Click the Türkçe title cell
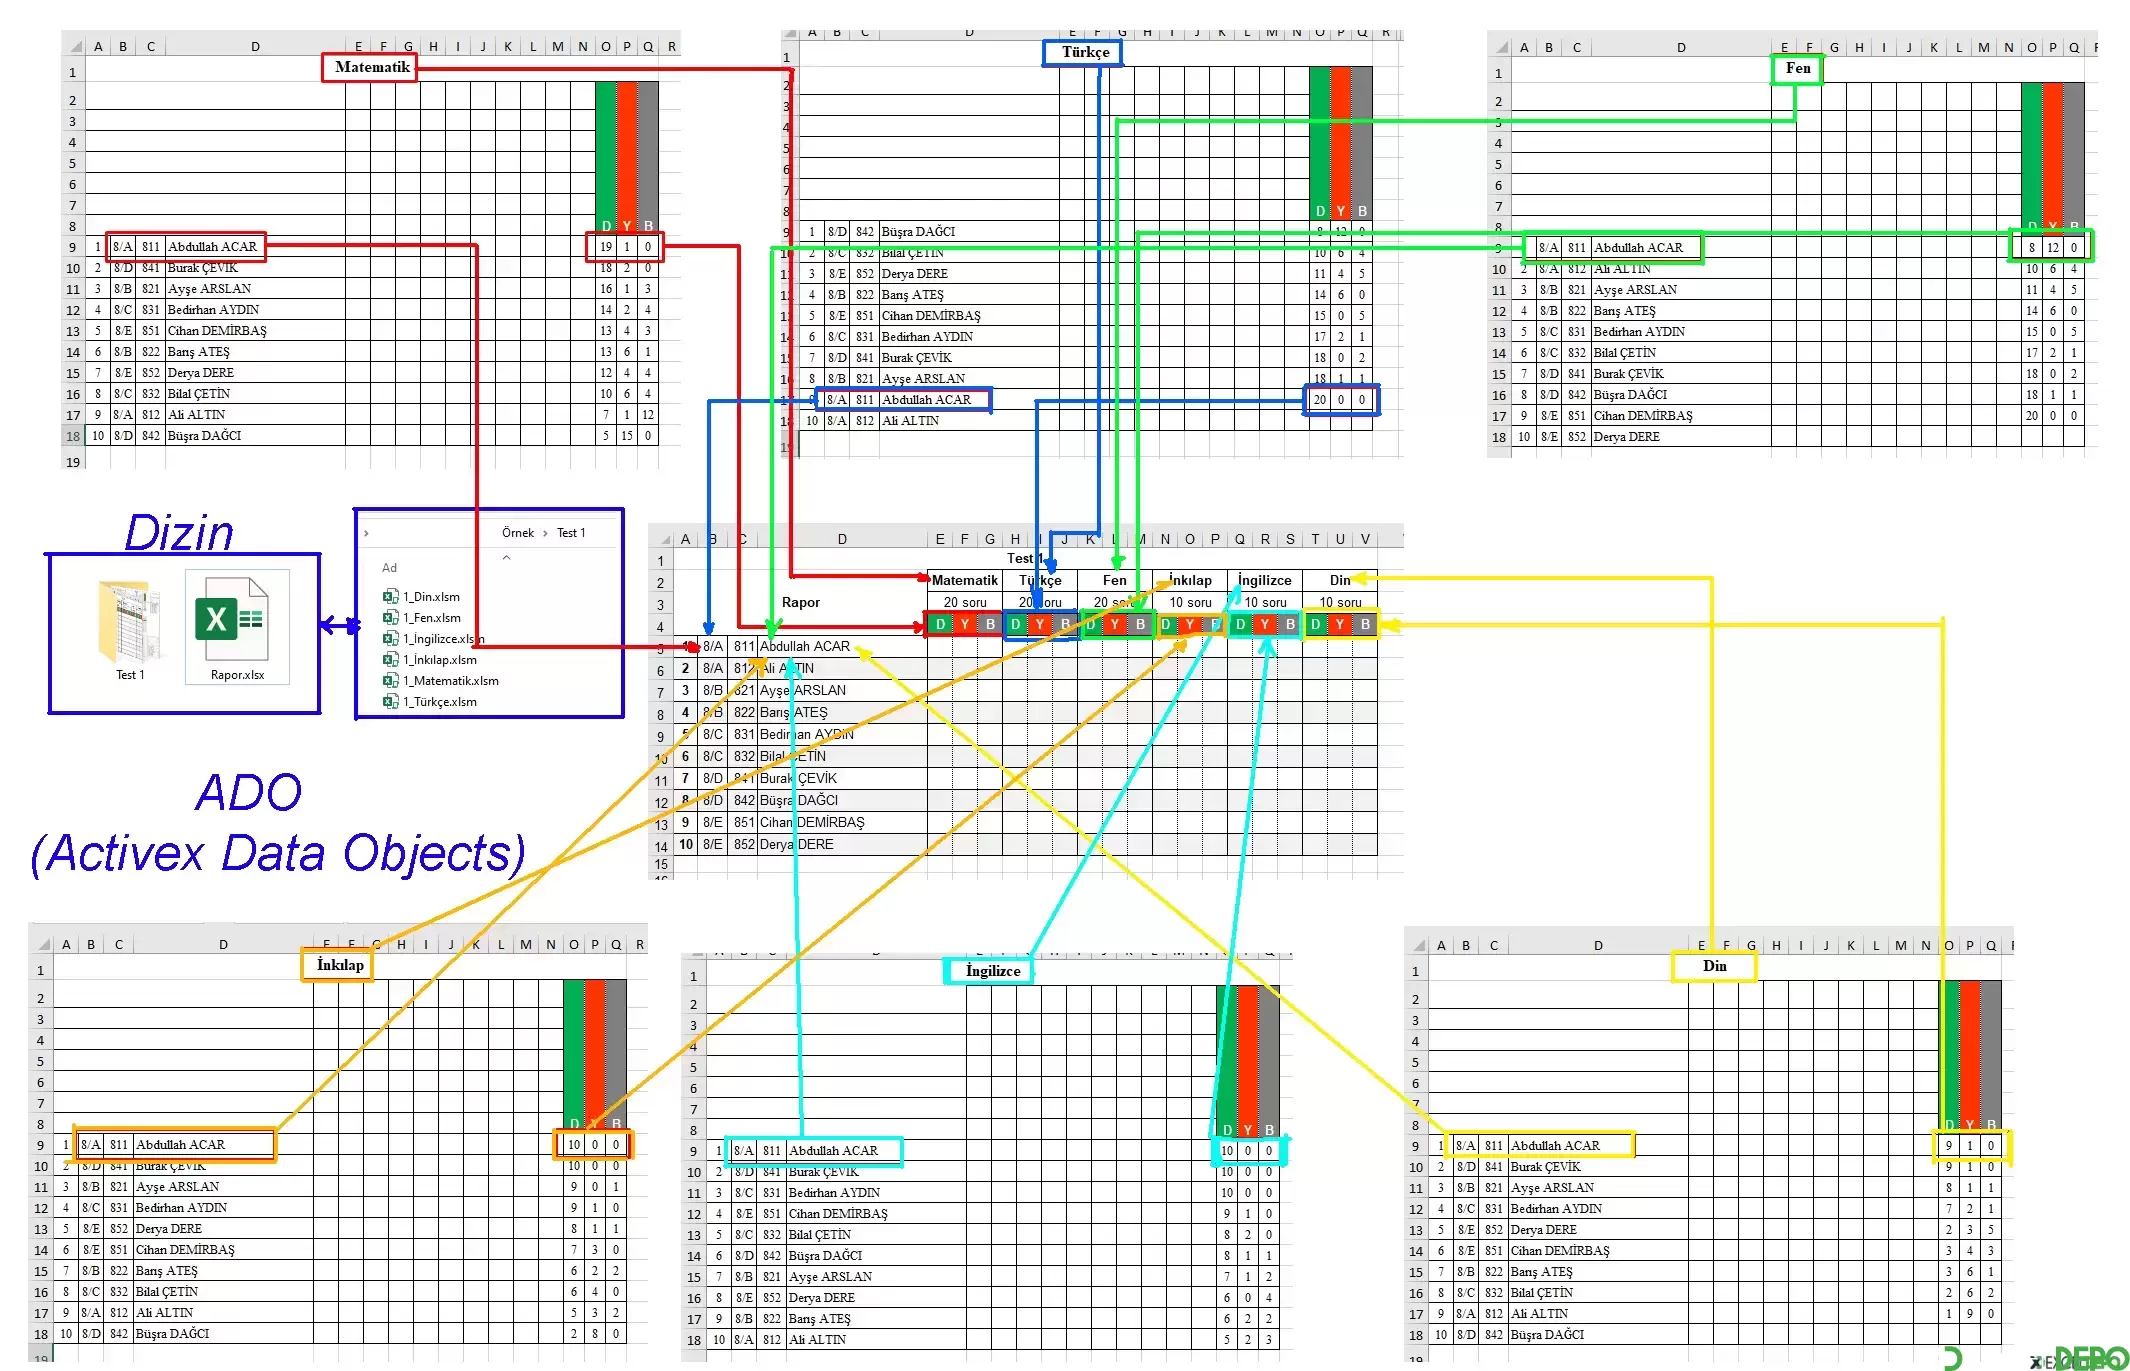Viewport: 2130px width, 1371px height. [1085, 52]
